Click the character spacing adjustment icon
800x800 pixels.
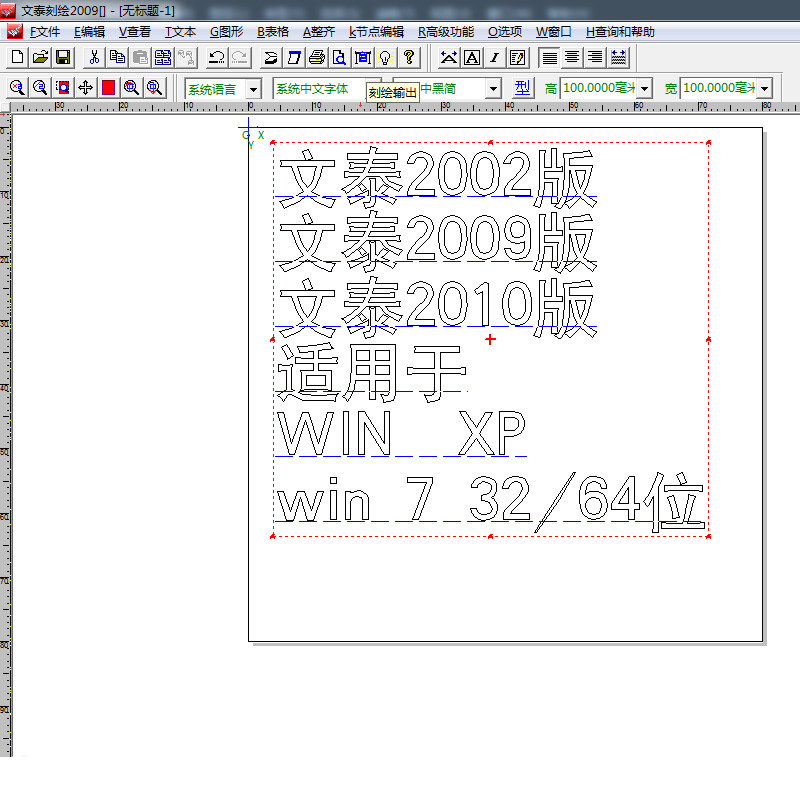(448, 57)
